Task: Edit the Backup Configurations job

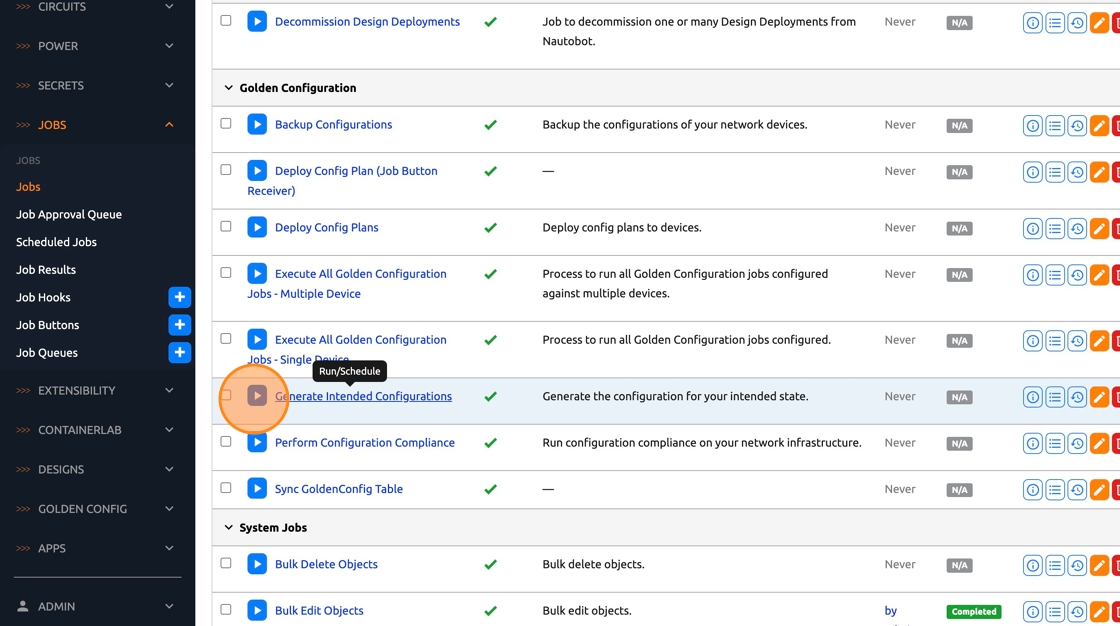Action: [x=1099, y=126]
